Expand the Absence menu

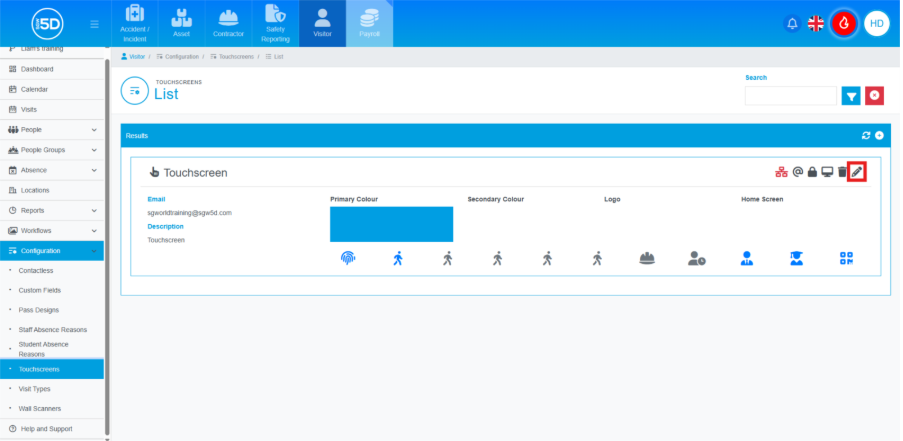(x=52, y=170)
